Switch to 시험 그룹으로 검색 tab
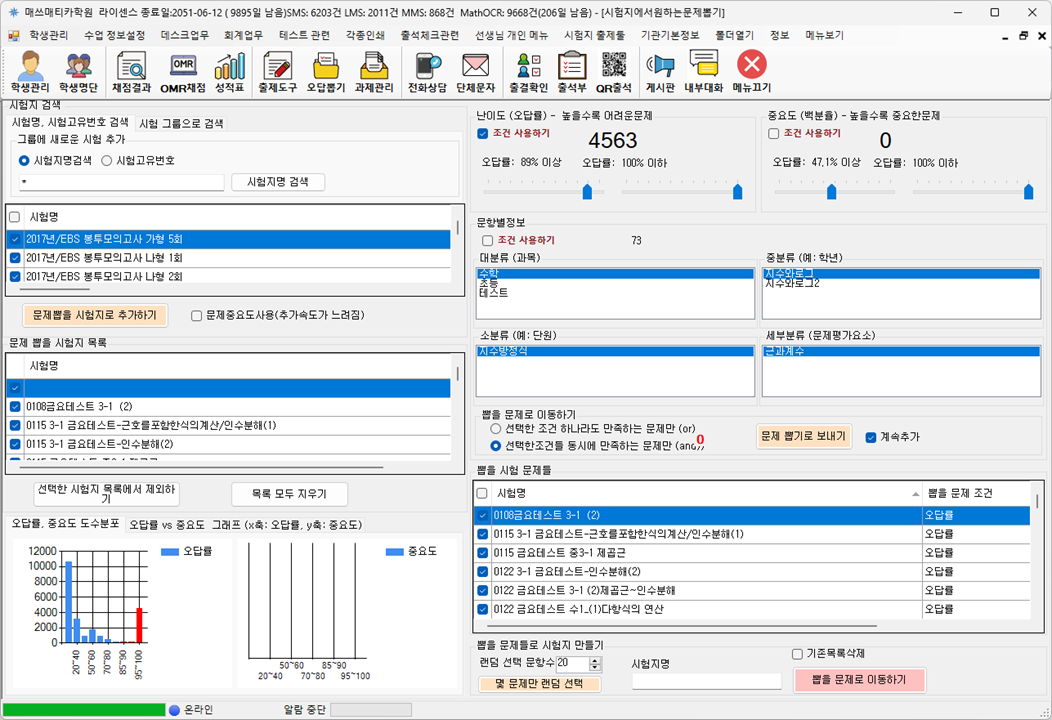1052x720 pixels. coord(181,124)
